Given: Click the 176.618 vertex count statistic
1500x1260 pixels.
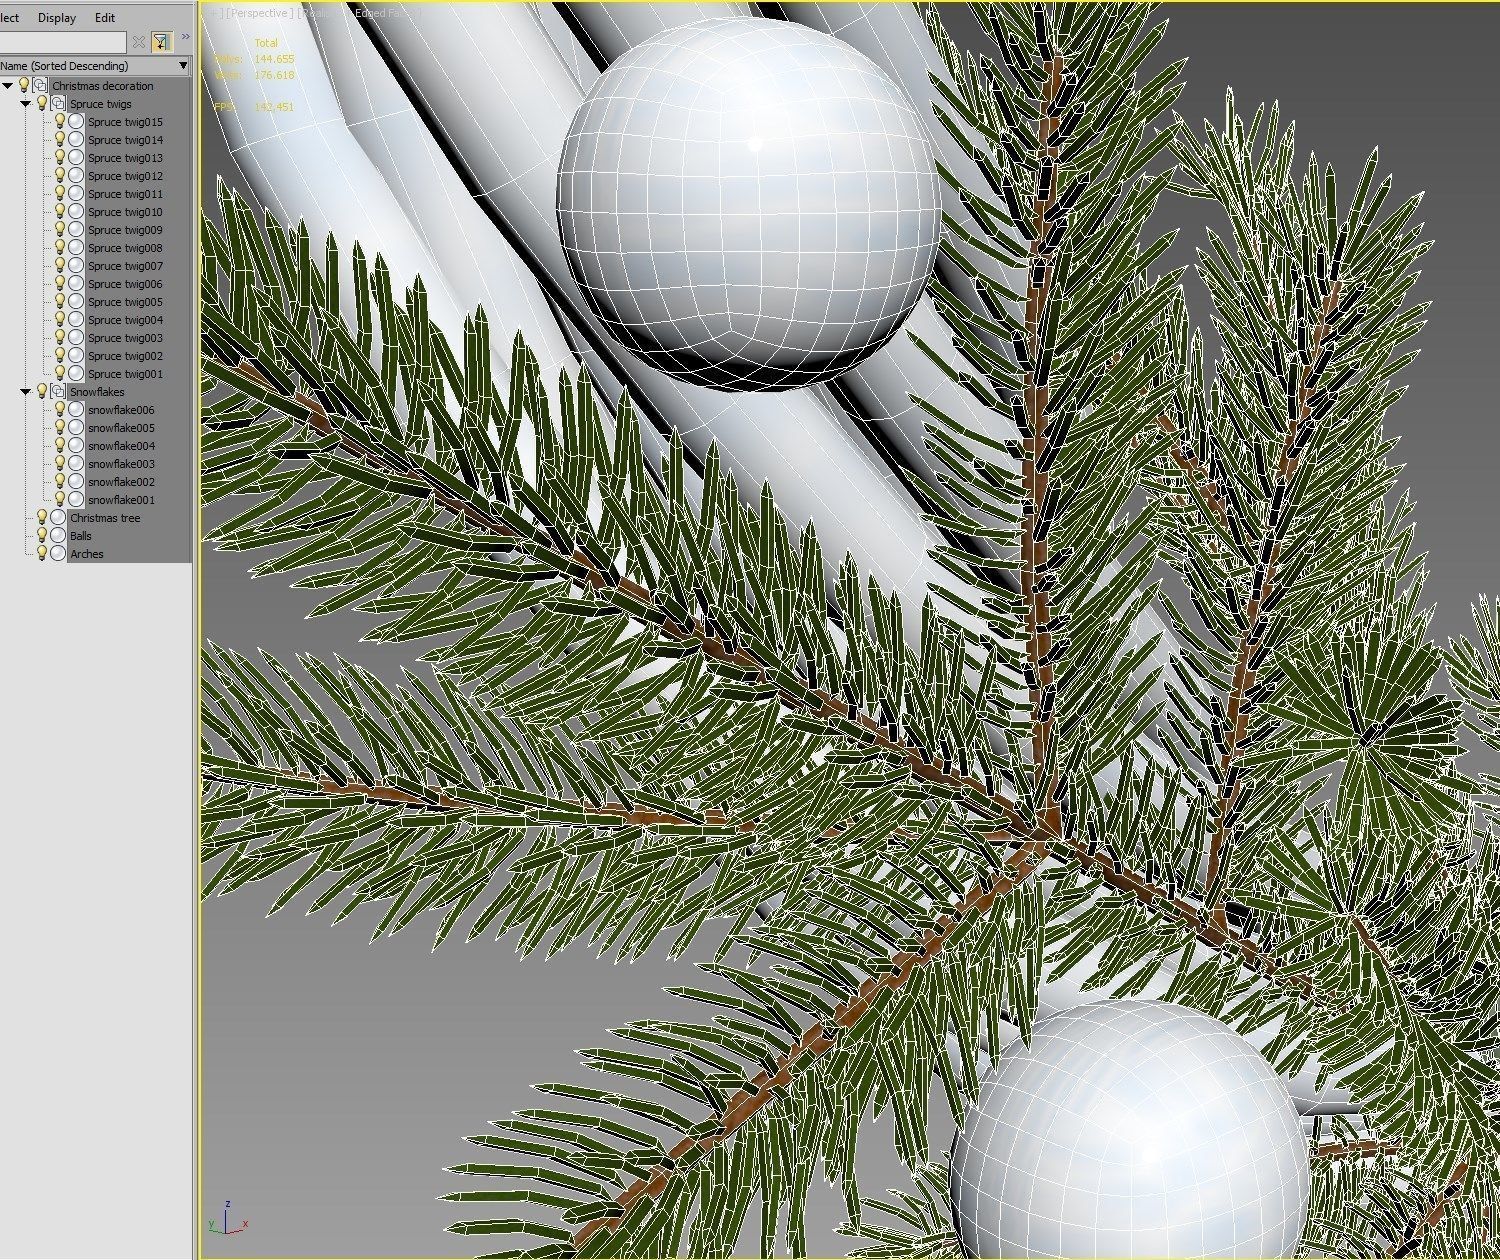Looking at the screenshot, I should pyautogui.click(x=274, y=75).
